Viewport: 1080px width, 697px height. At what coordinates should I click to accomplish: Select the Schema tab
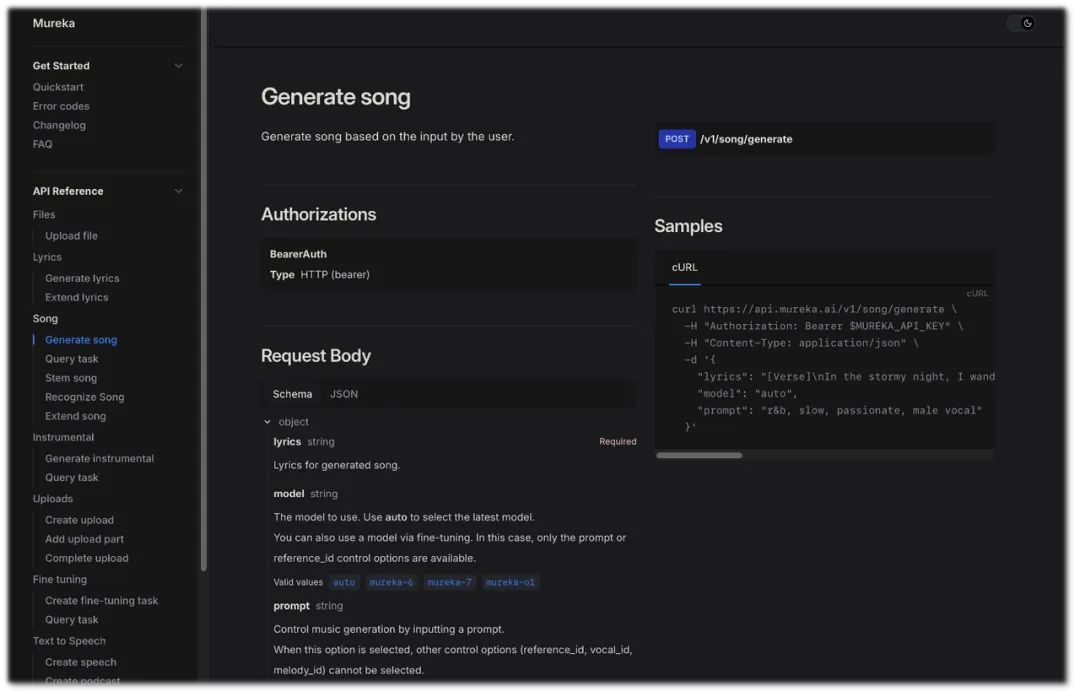tap(292, 394)
